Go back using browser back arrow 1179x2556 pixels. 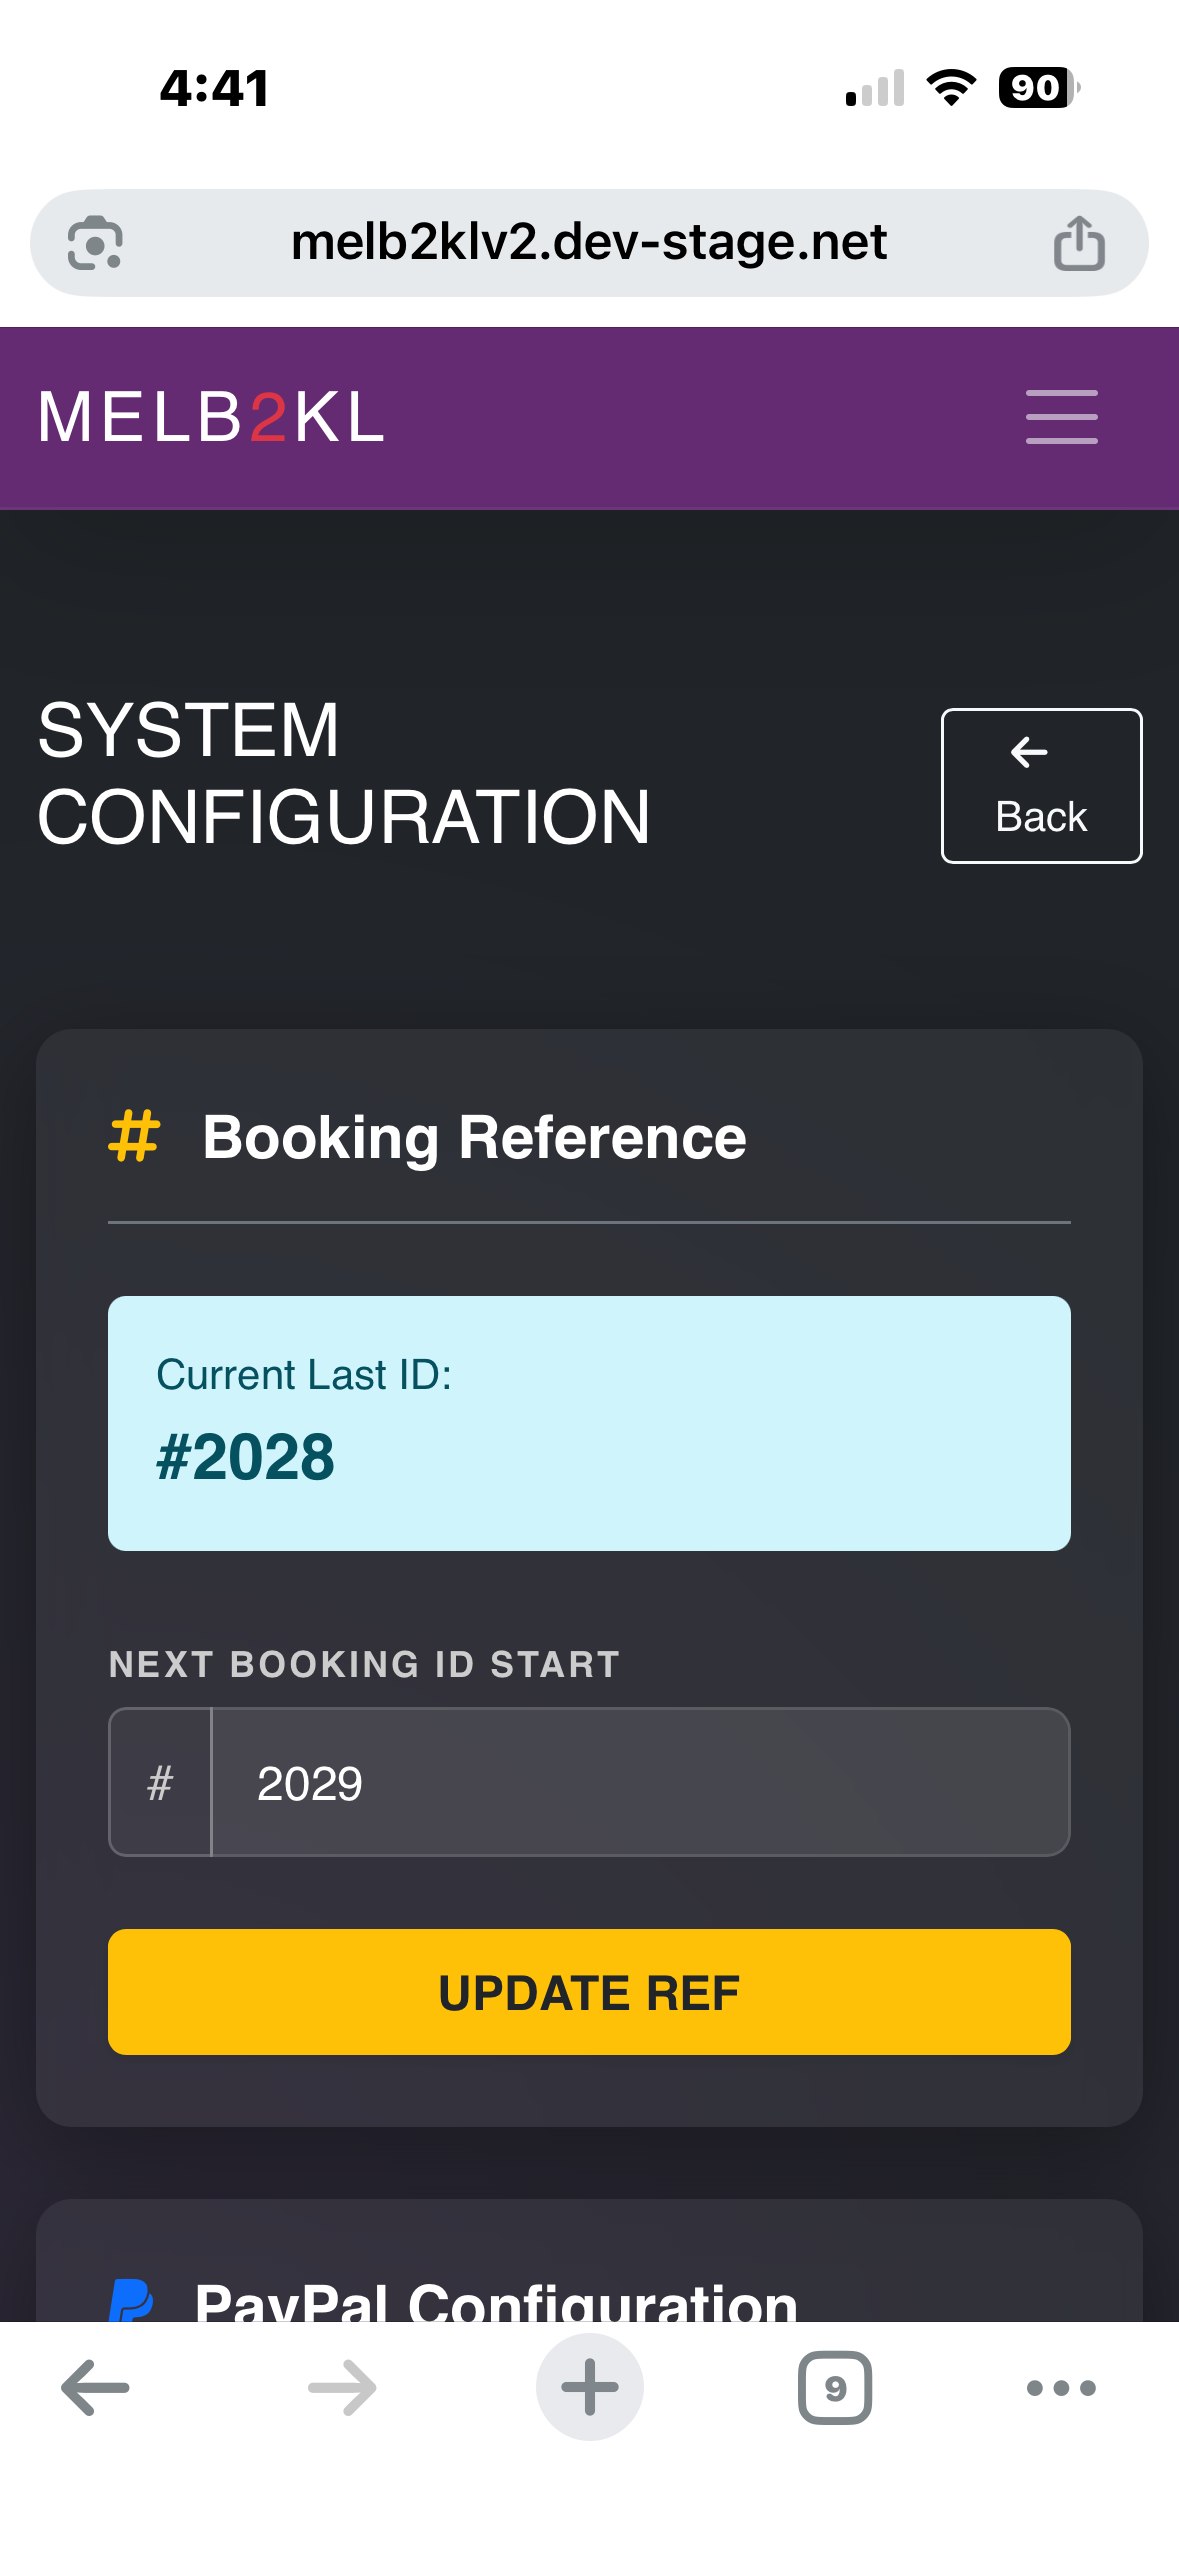click(x=95, y=2387)
